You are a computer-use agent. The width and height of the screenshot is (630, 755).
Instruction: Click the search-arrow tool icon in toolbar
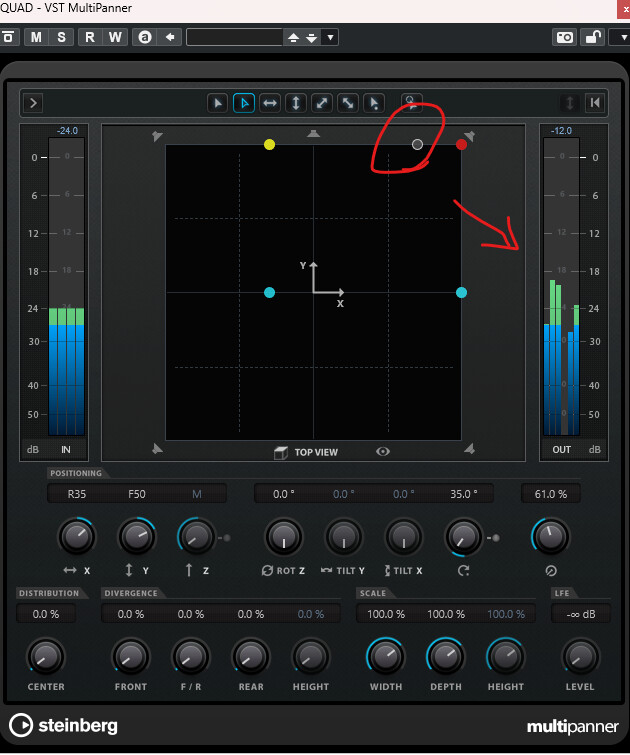(x=411, y=103)
